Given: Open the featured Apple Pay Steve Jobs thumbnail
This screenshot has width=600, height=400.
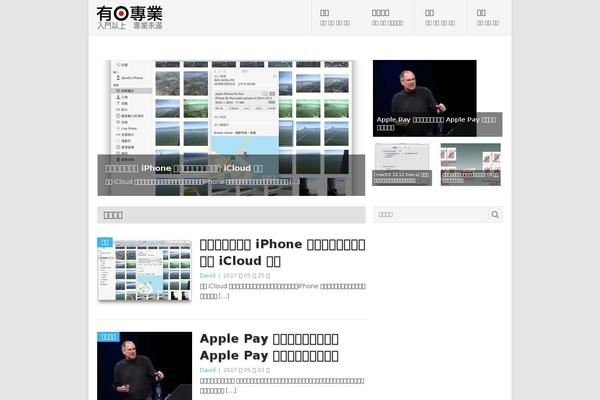Looking at the screenshot, I should [x=425, y=98].
